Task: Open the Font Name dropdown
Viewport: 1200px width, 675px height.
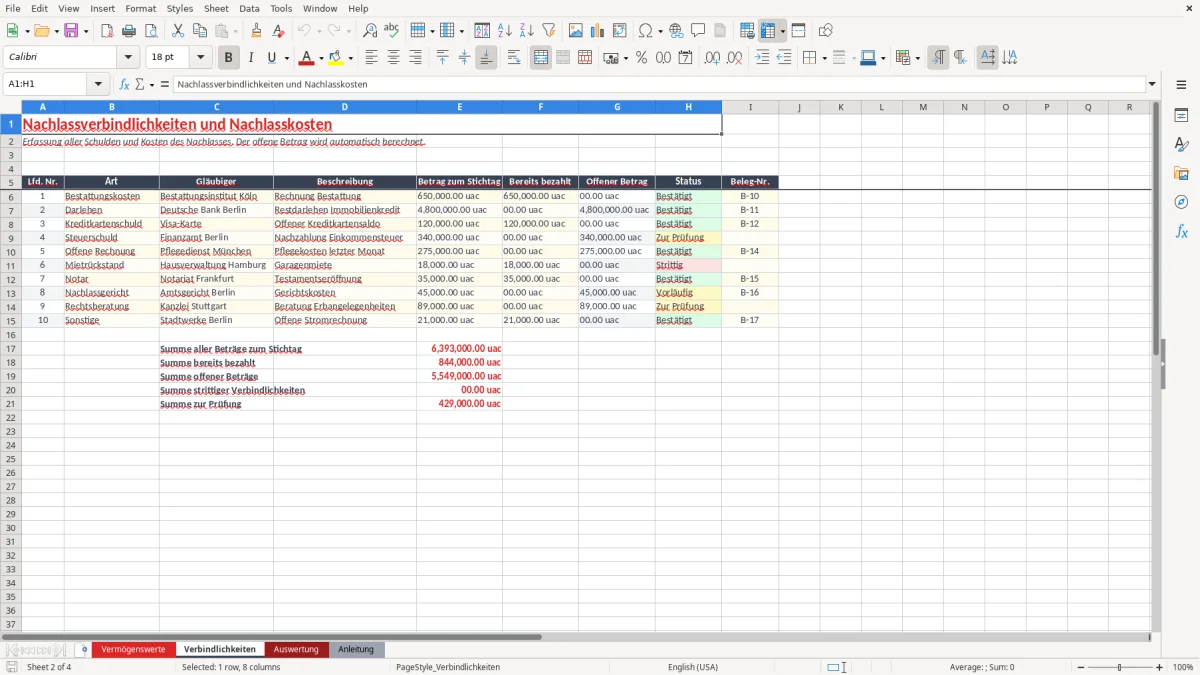Action: [x=127, y=58]
